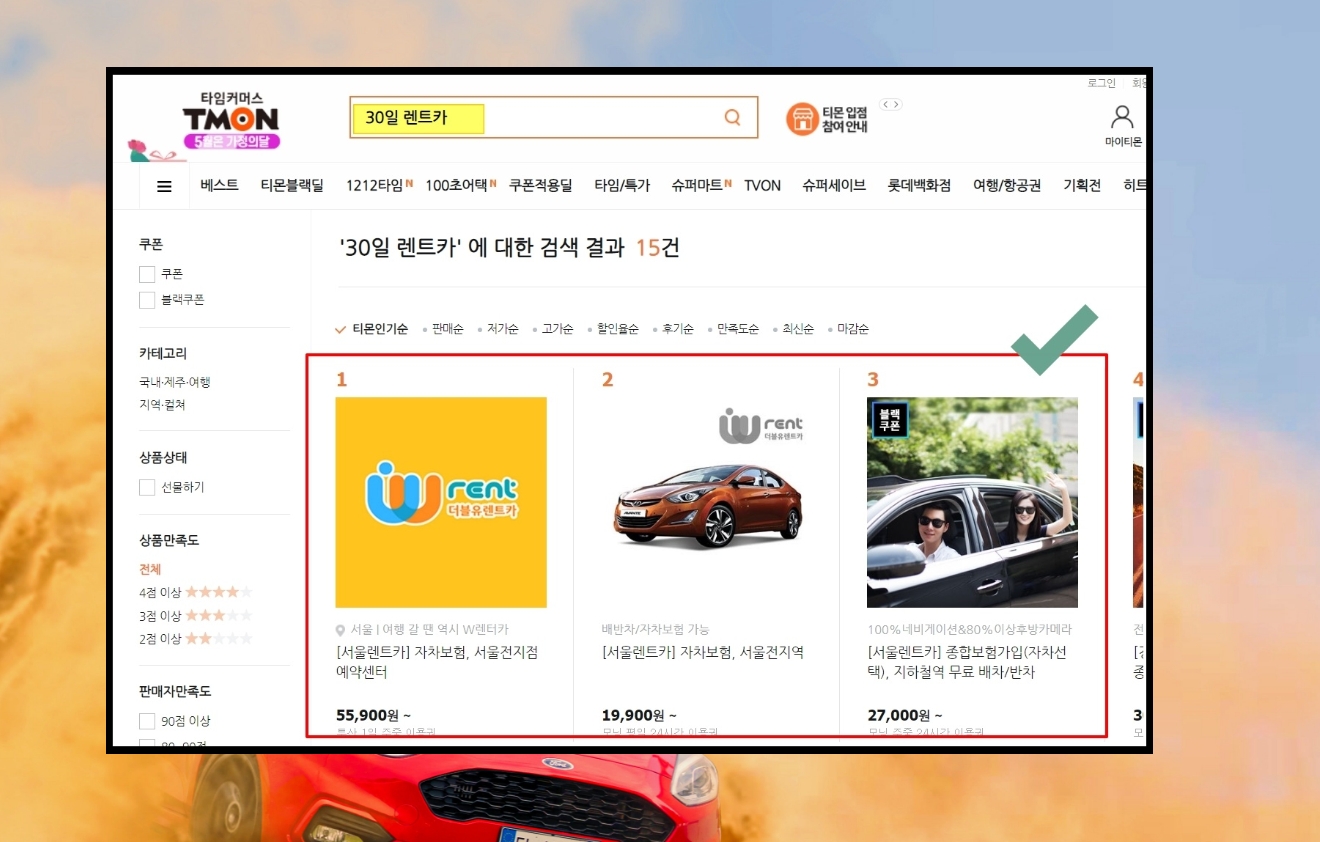Filter by 지역·컬쳐 category
The height and width of the screenshot is (842, 1320).
point(162,405)
